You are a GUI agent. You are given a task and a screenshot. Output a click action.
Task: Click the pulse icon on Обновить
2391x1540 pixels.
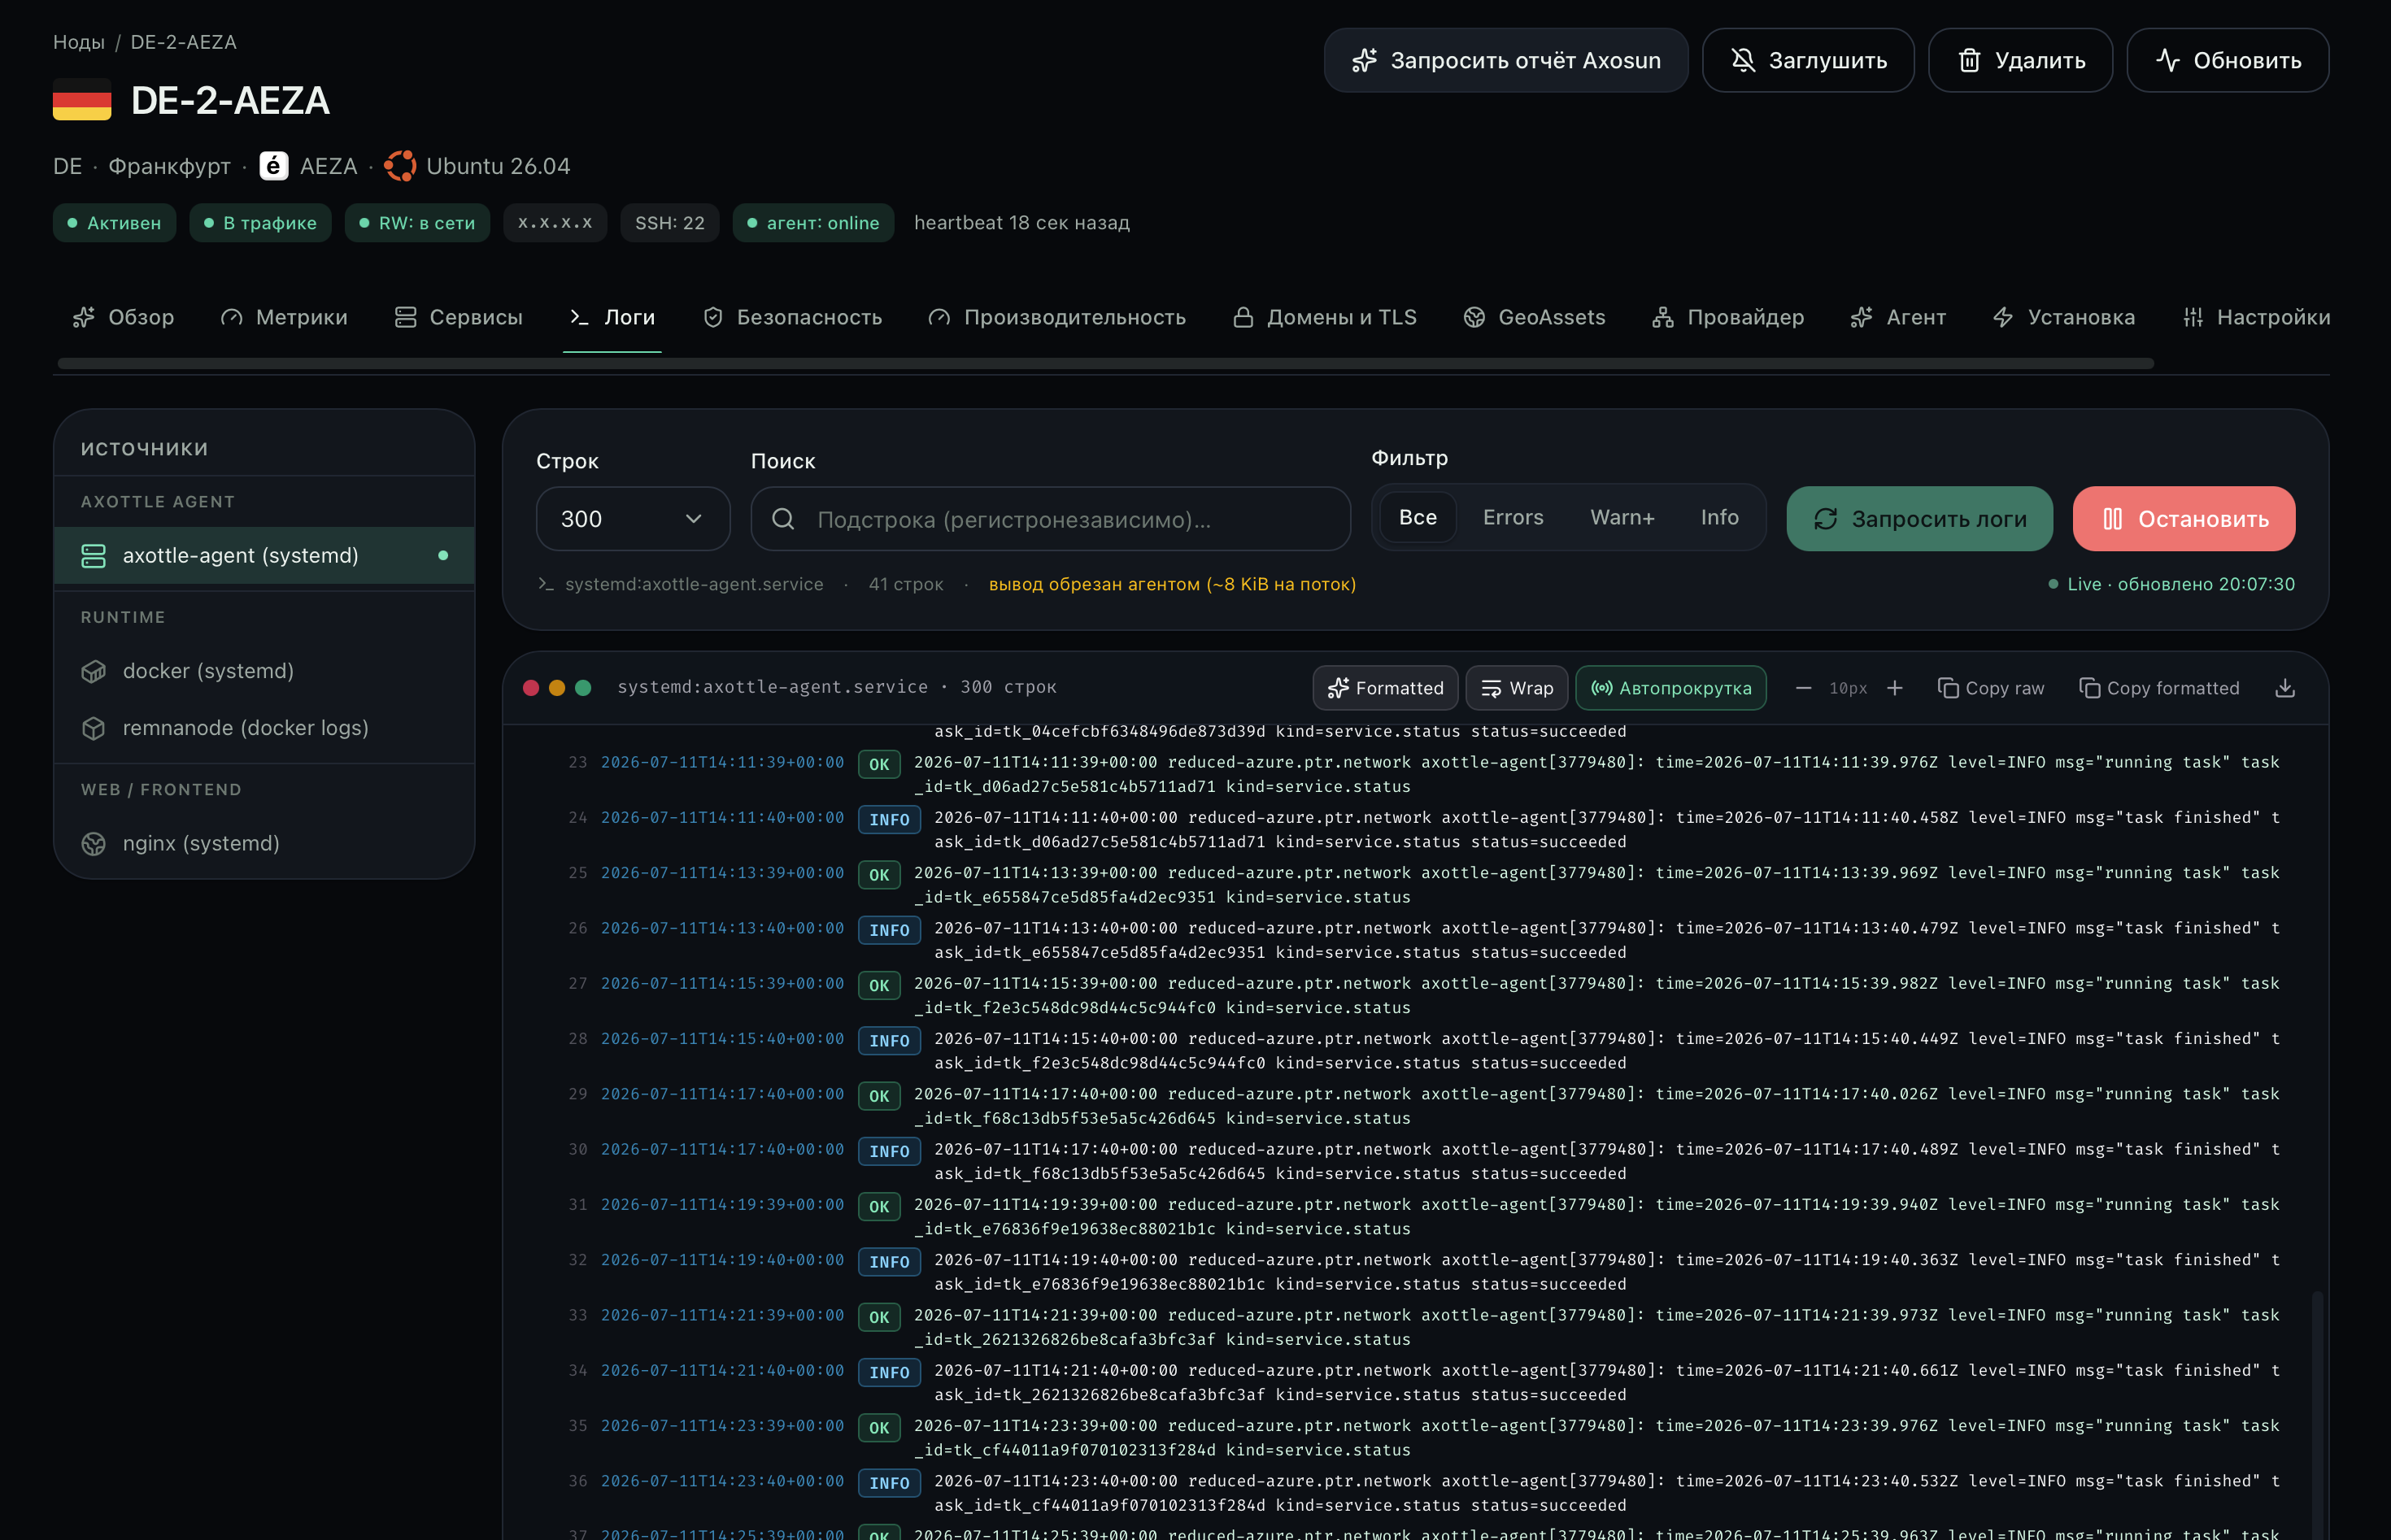click(2168, 60)
